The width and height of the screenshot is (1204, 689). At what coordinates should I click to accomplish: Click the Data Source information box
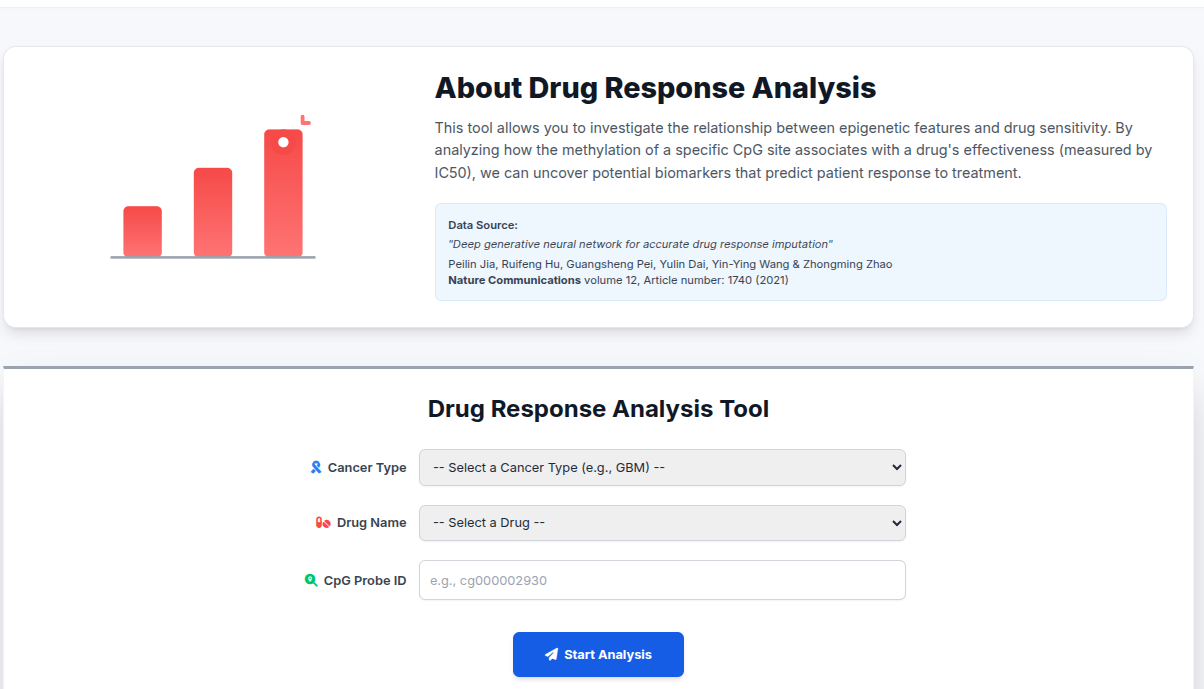tap(800, 251)
